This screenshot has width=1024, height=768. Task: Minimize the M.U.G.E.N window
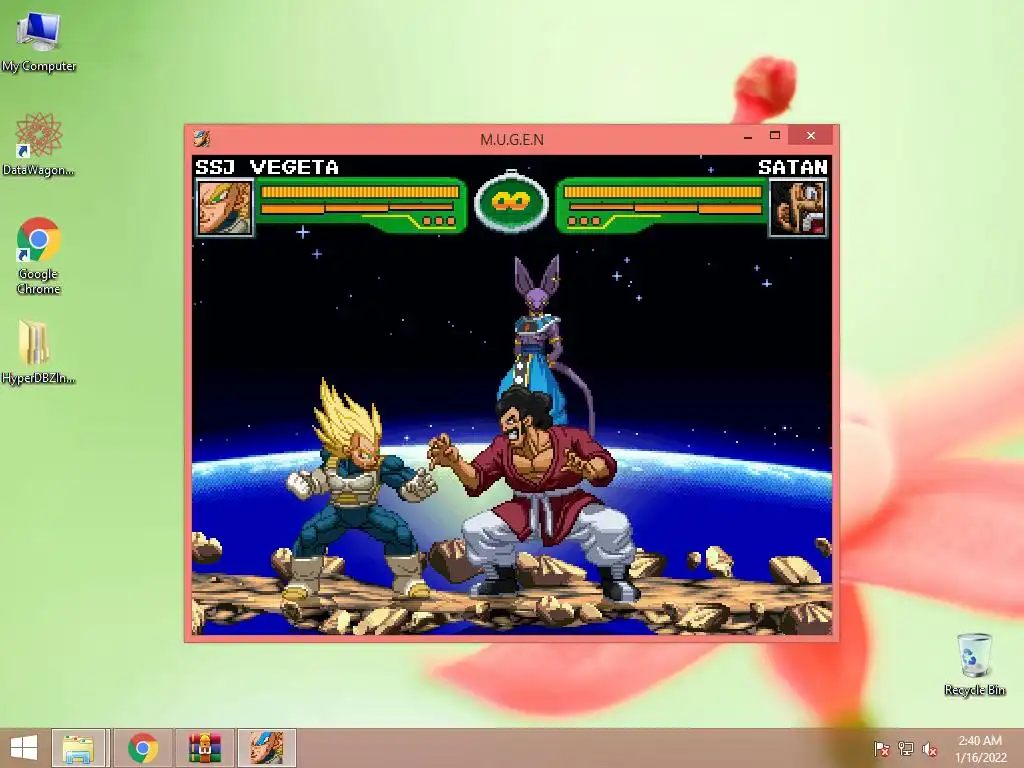click(748, 136)
